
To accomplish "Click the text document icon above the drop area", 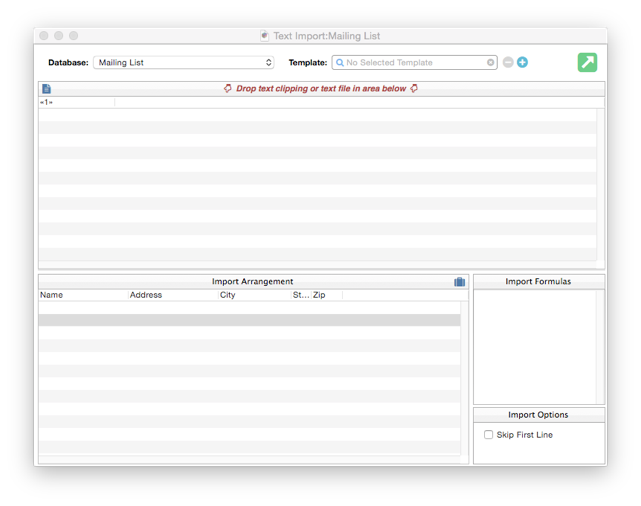I will 46,89.
